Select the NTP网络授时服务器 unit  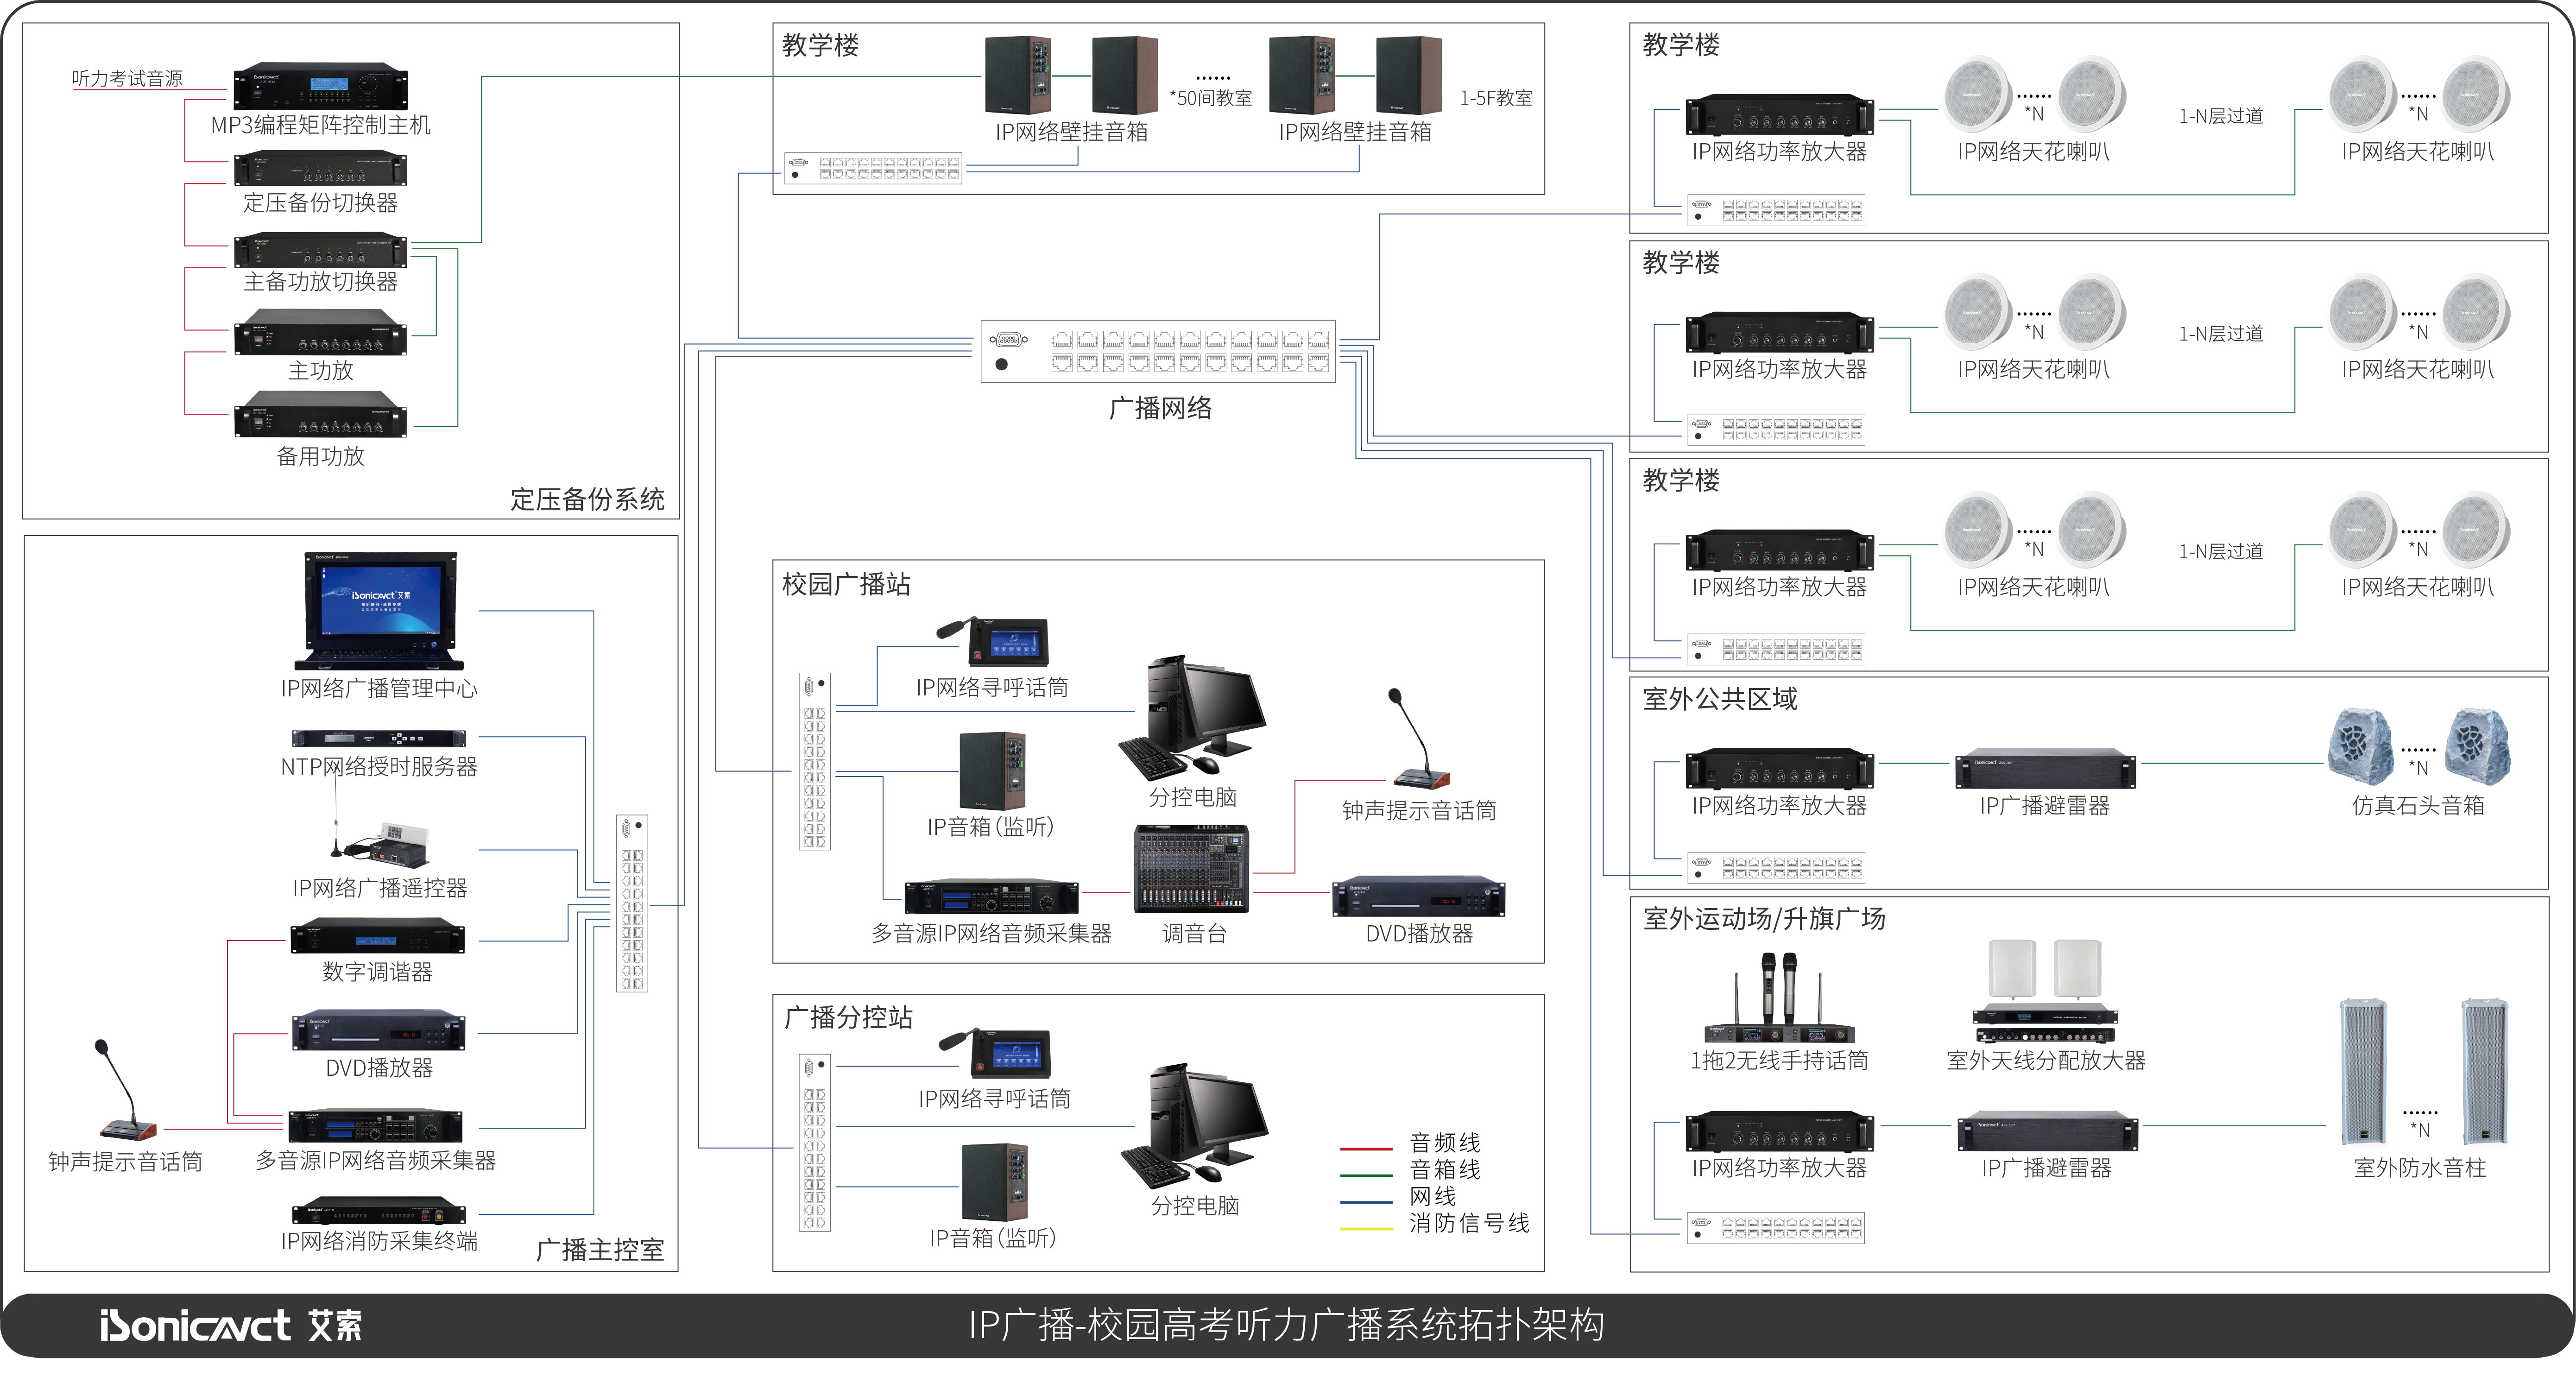pyautogui.click(x=378, y=739)
